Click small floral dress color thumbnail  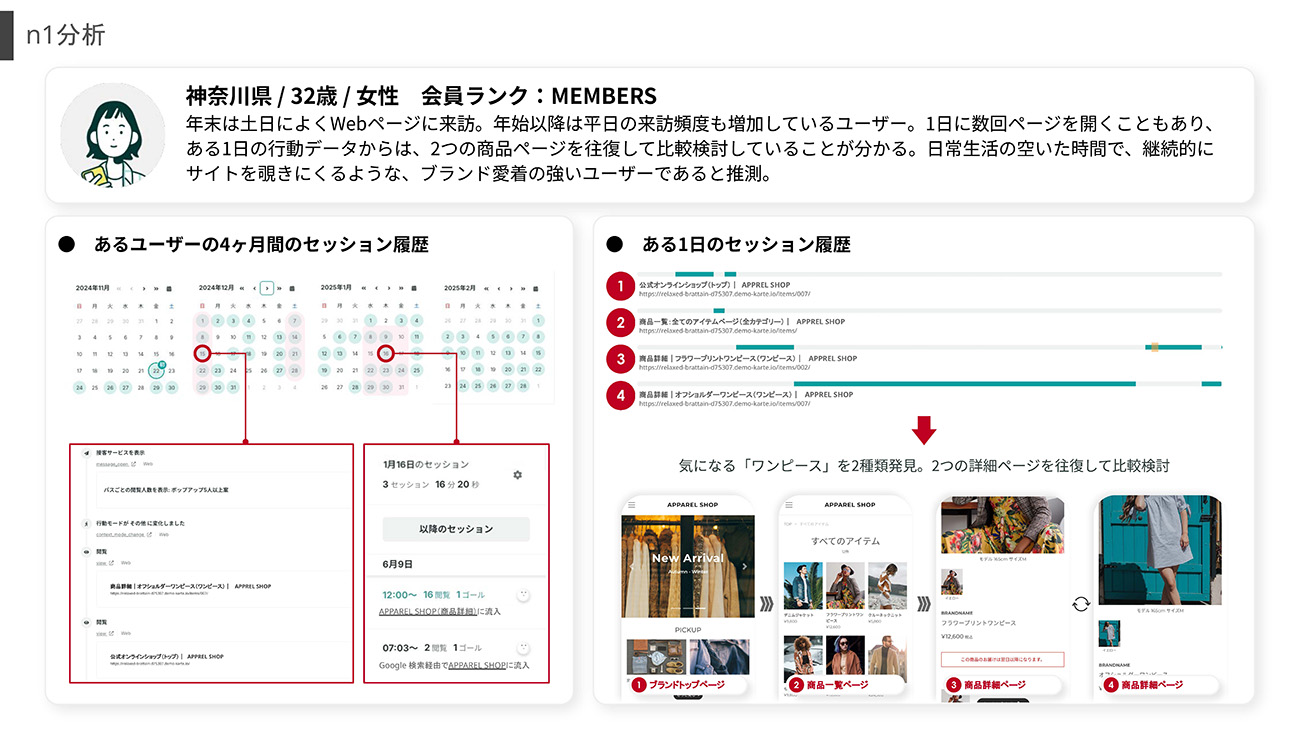click(x=952, y=582)
